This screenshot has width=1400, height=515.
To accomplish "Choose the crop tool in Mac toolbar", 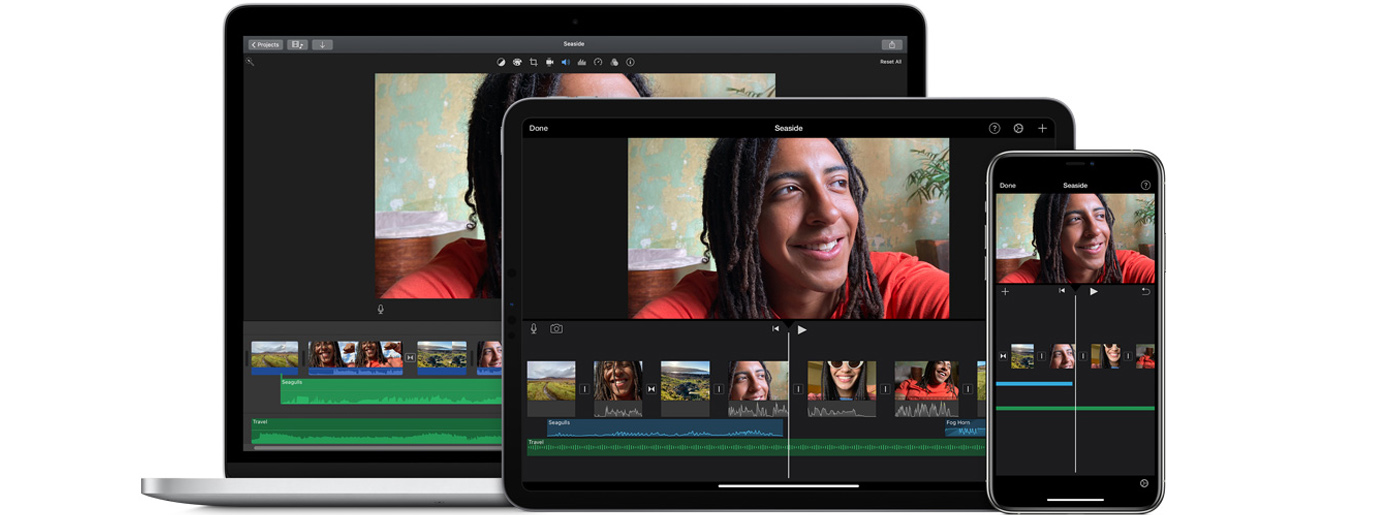I will point(533,62).
